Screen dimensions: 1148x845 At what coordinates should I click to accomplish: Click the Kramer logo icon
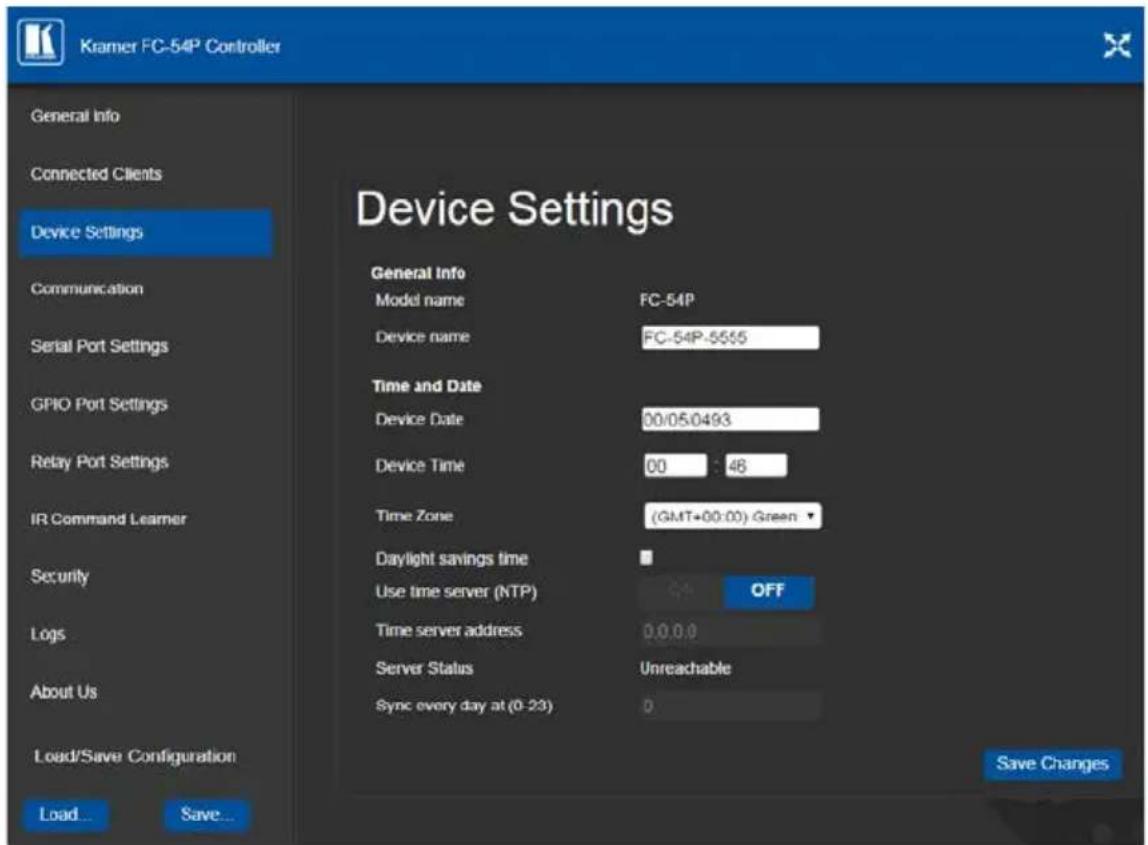pyautogui.click(x=40, y=42)
